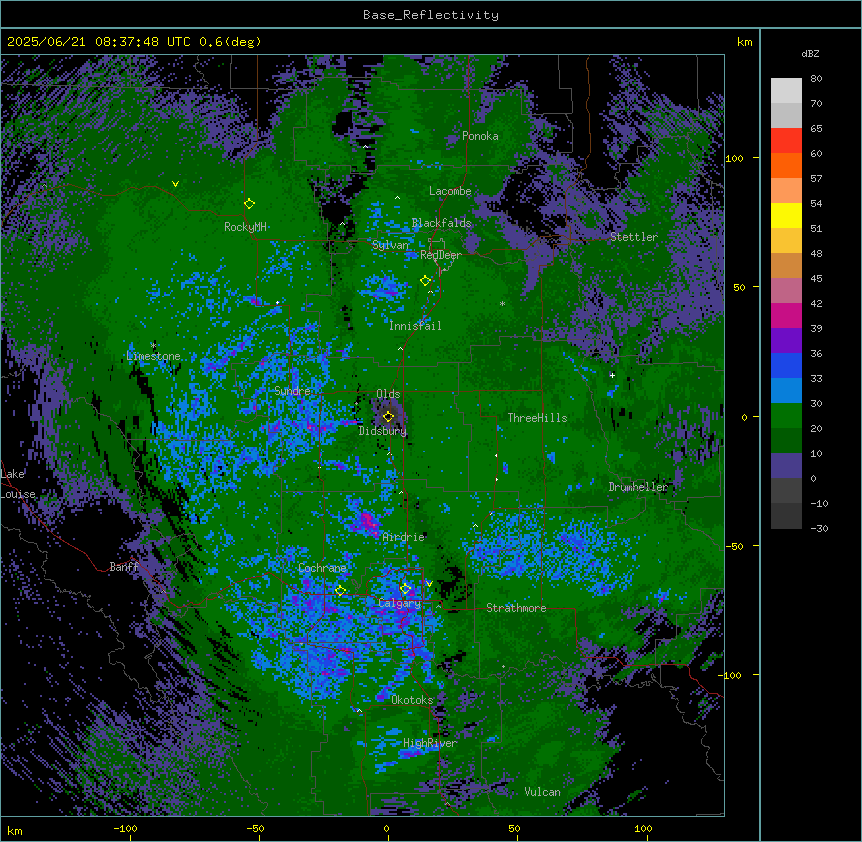Pick the green 20-30 dBZ legend swatch
862x842 pixels.
(x=786, y=416)
